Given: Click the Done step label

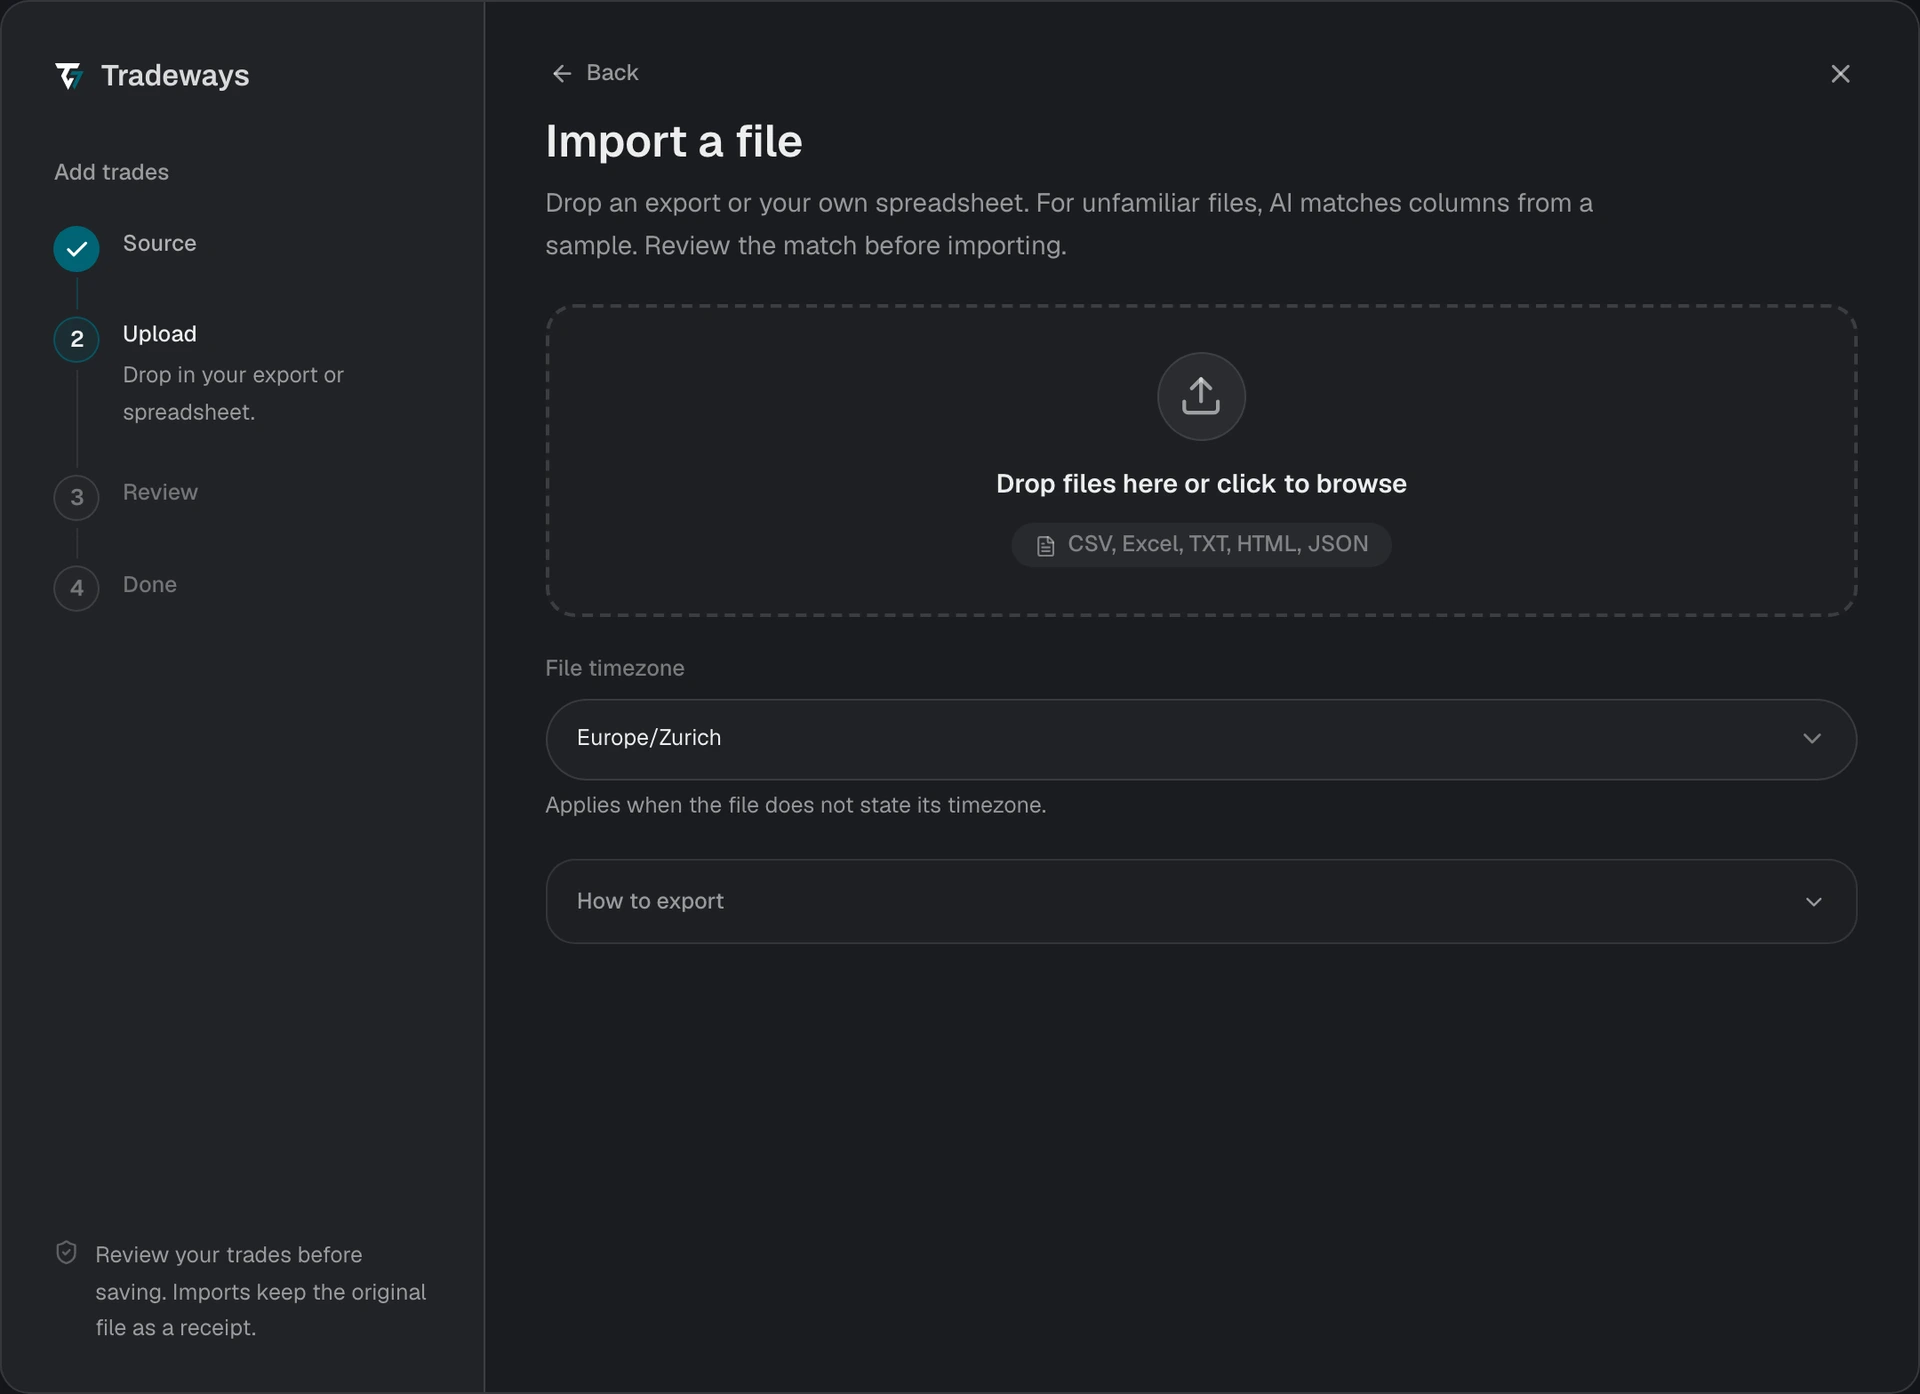Looking at the screenshot, I should [150, 584].
